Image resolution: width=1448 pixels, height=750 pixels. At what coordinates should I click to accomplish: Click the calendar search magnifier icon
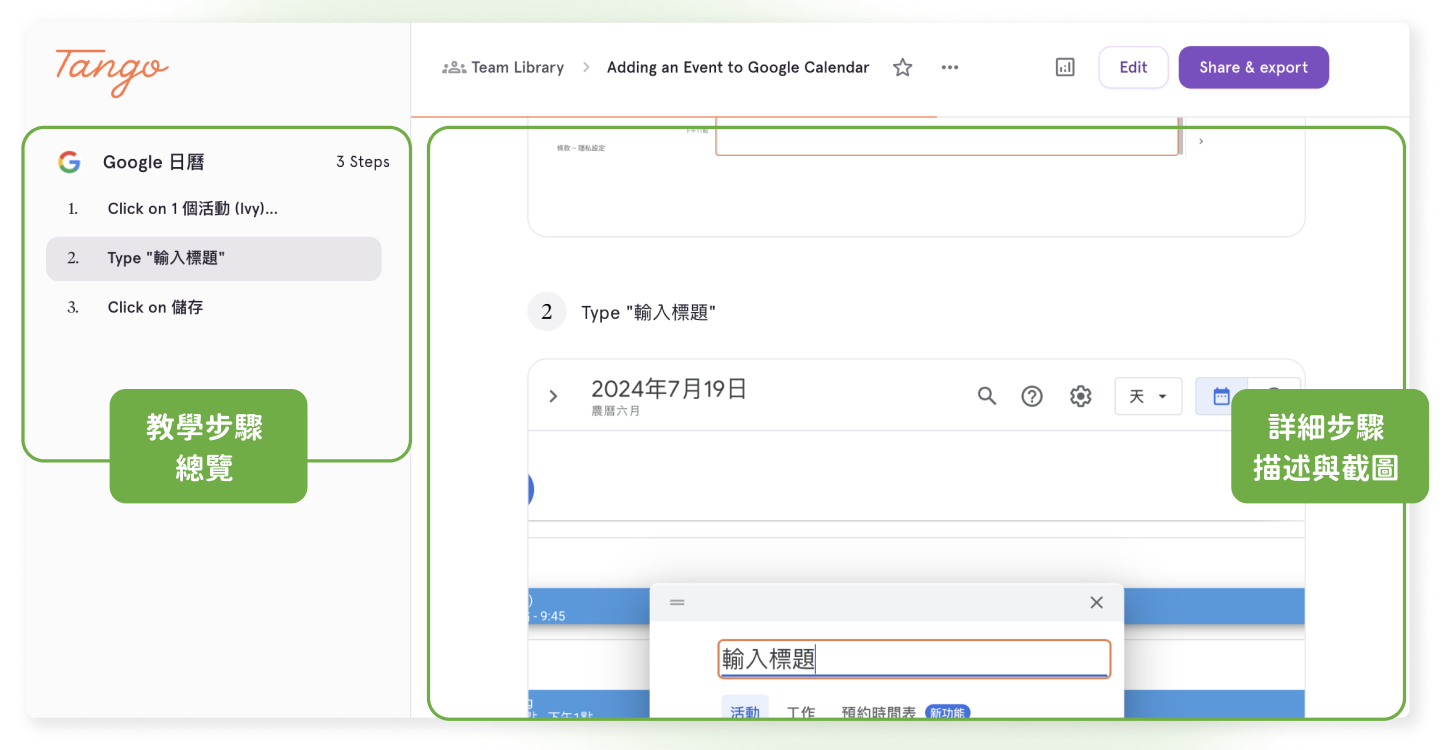click(987, 396)
